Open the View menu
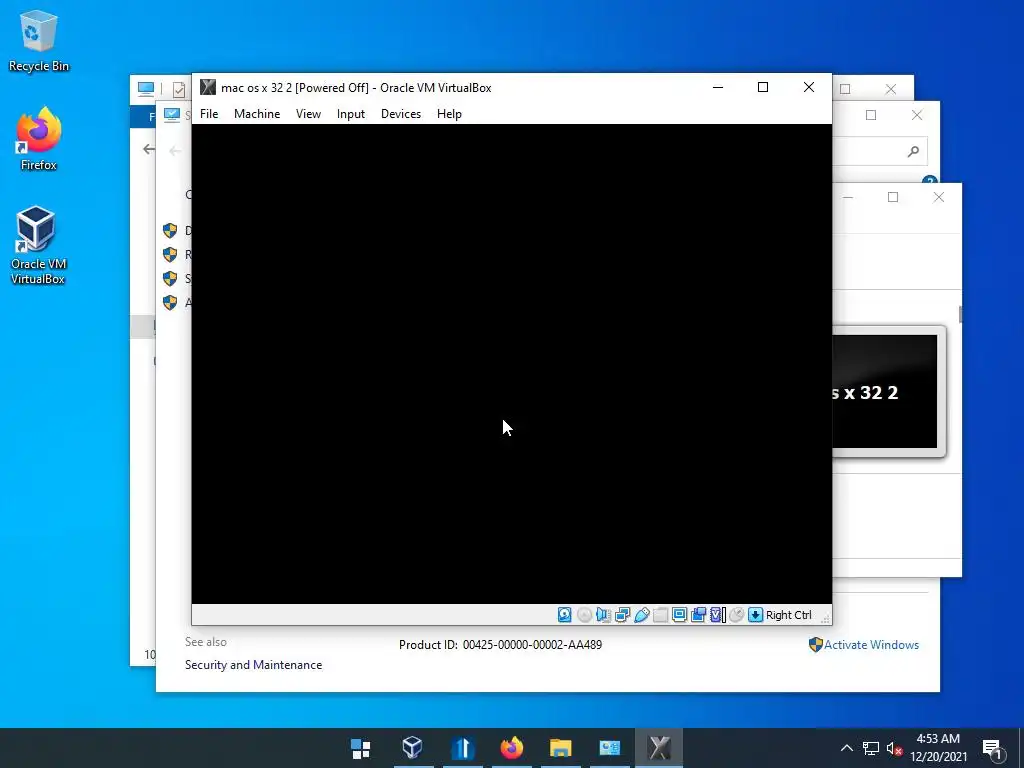Screen dimensions: 1024x768 tap(308, 114)
